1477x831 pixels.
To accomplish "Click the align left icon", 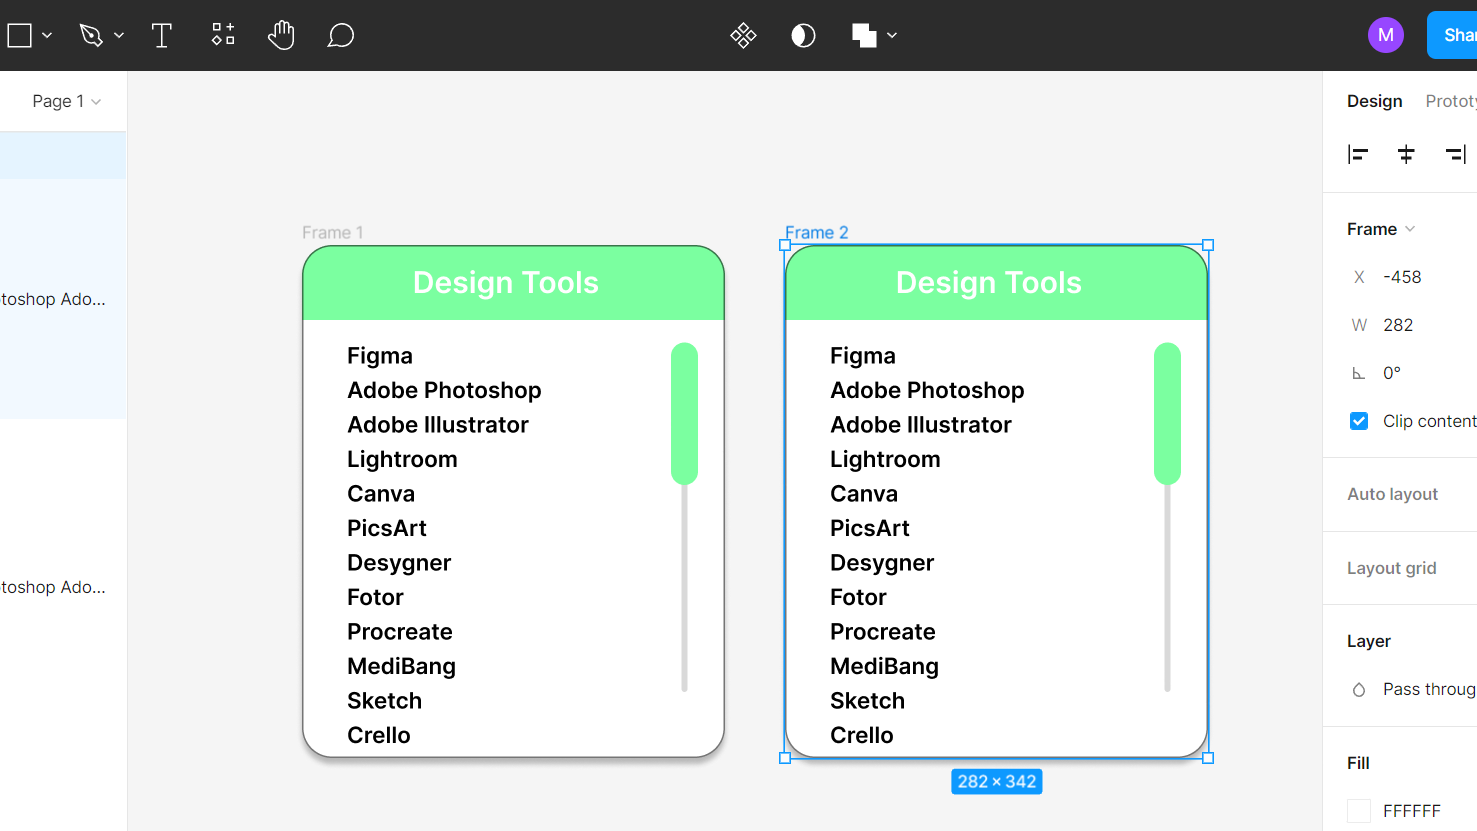I will [1357, 154].
